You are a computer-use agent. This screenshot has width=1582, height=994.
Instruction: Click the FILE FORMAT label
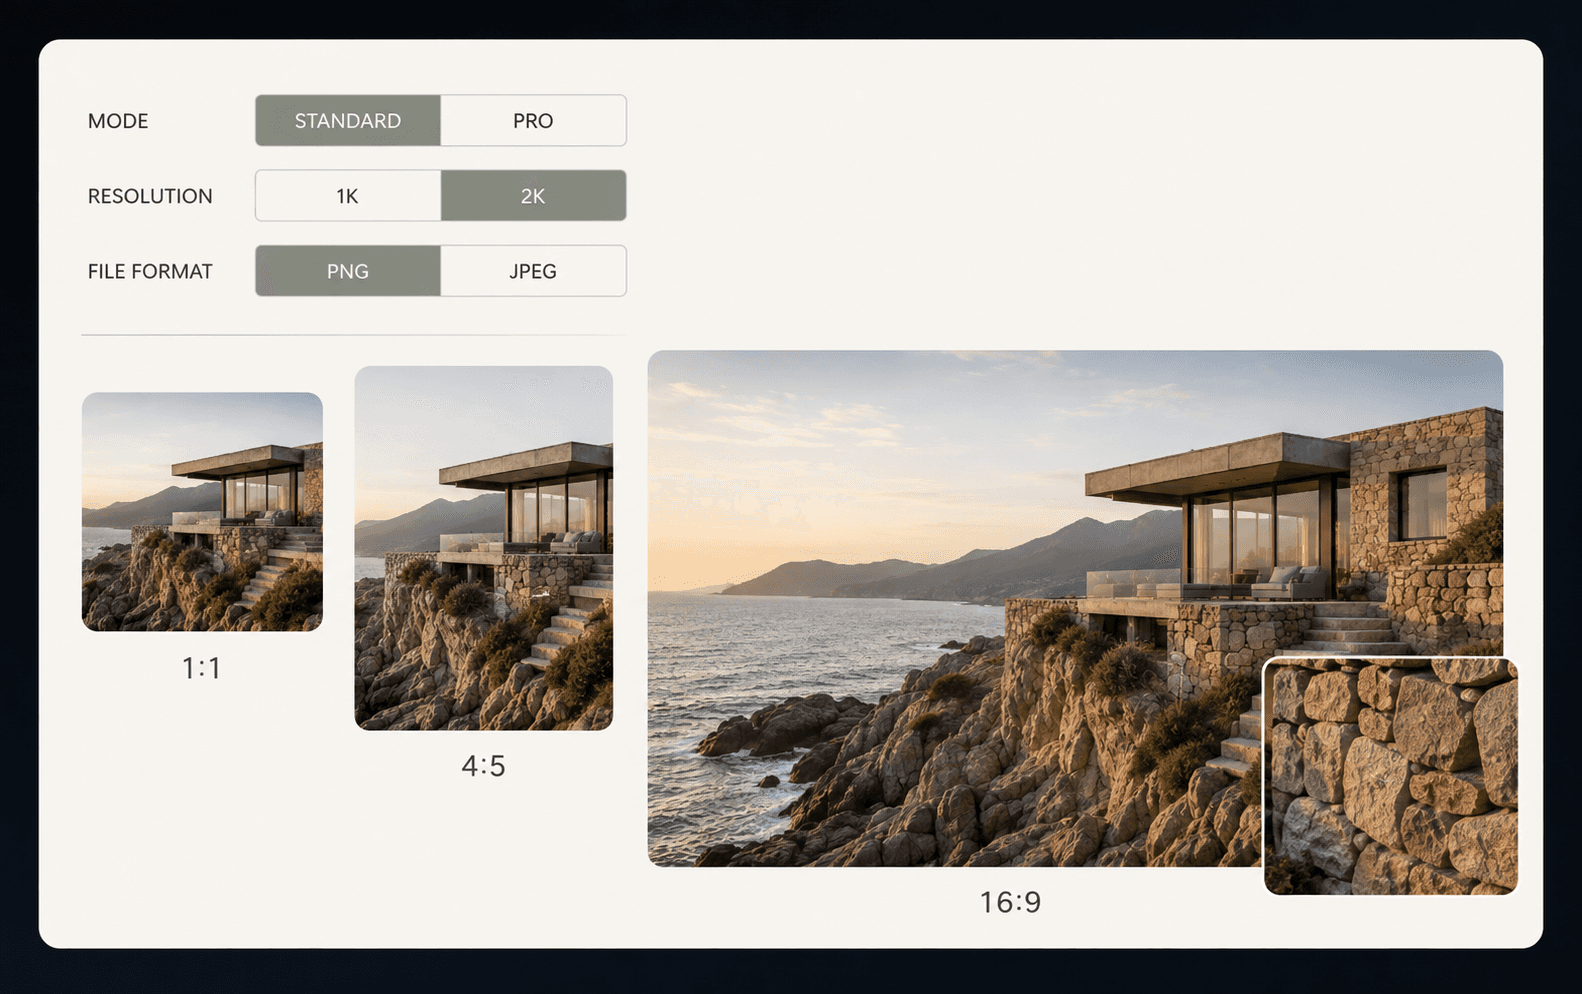(150, 271)
